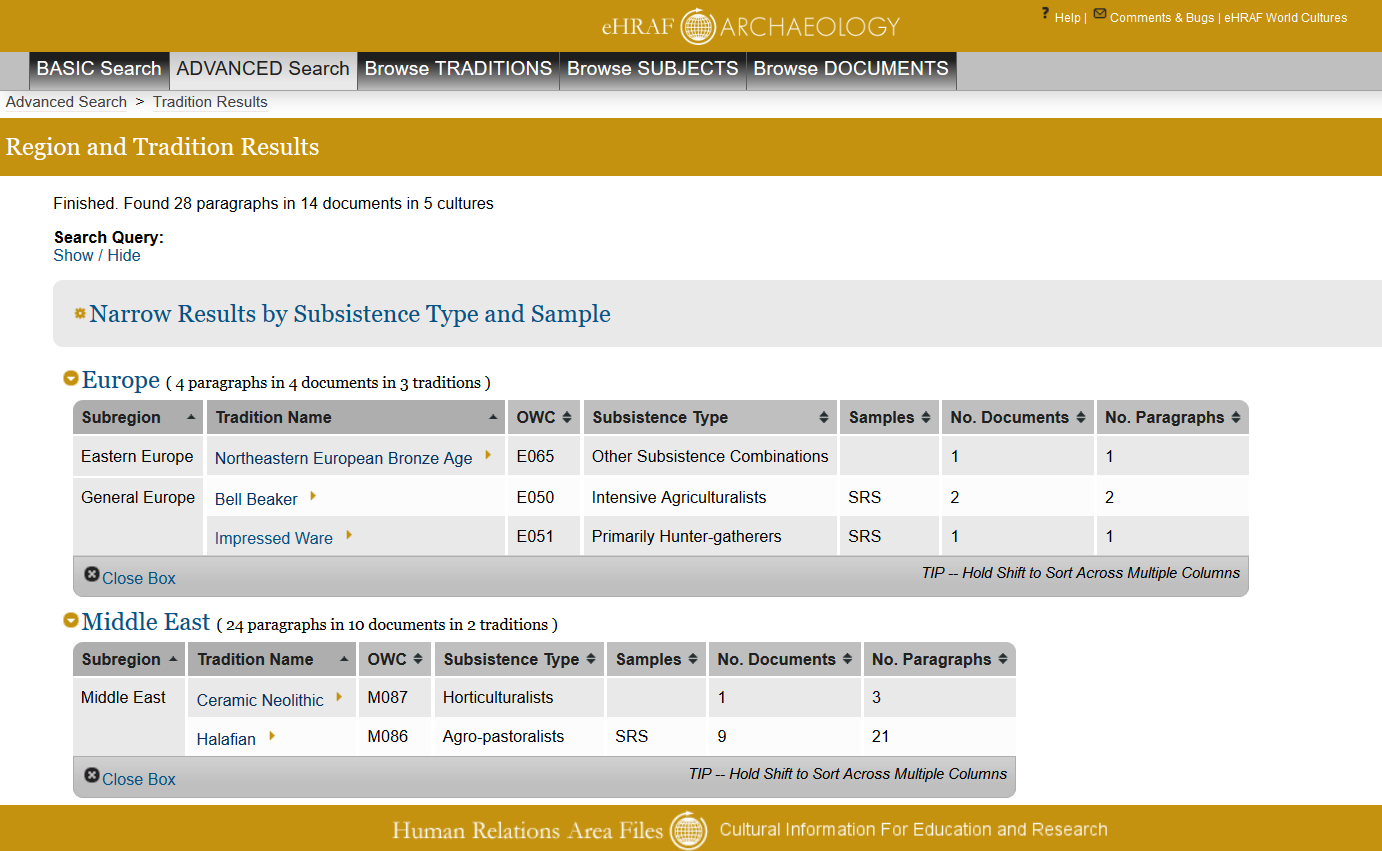Click close X icon in Europe table
Screen dimensions: 1382x851
coord(92,575)
